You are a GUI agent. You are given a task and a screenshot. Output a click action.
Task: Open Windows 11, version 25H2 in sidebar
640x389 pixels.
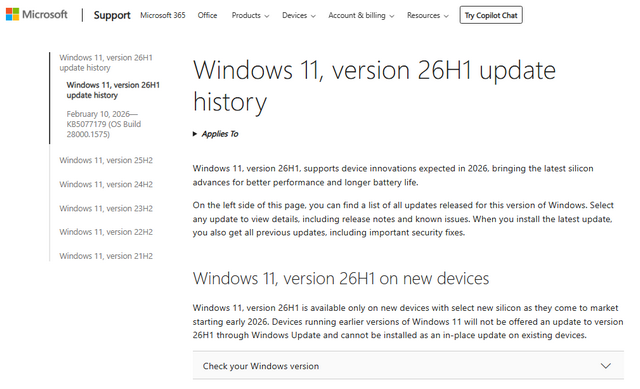(106, 160)
